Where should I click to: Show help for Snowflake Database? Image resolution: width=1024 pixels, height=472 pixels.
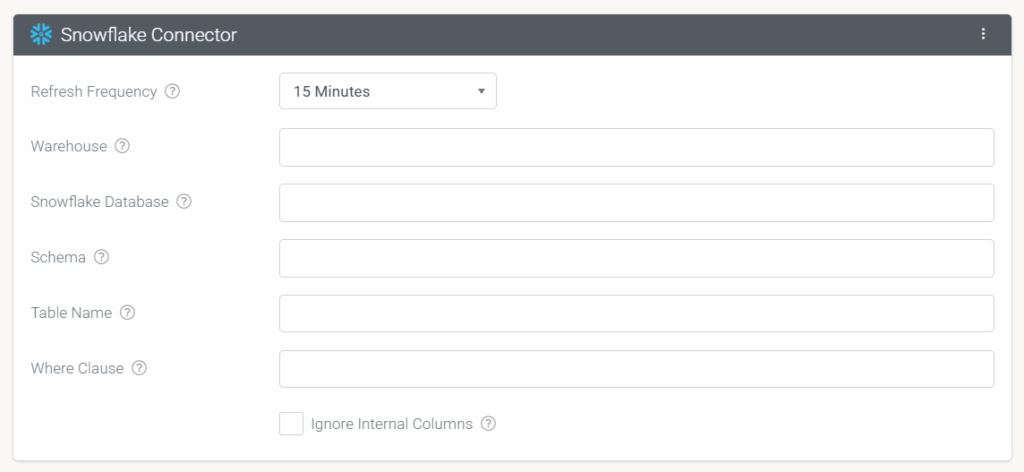click(x=184, y=202)
